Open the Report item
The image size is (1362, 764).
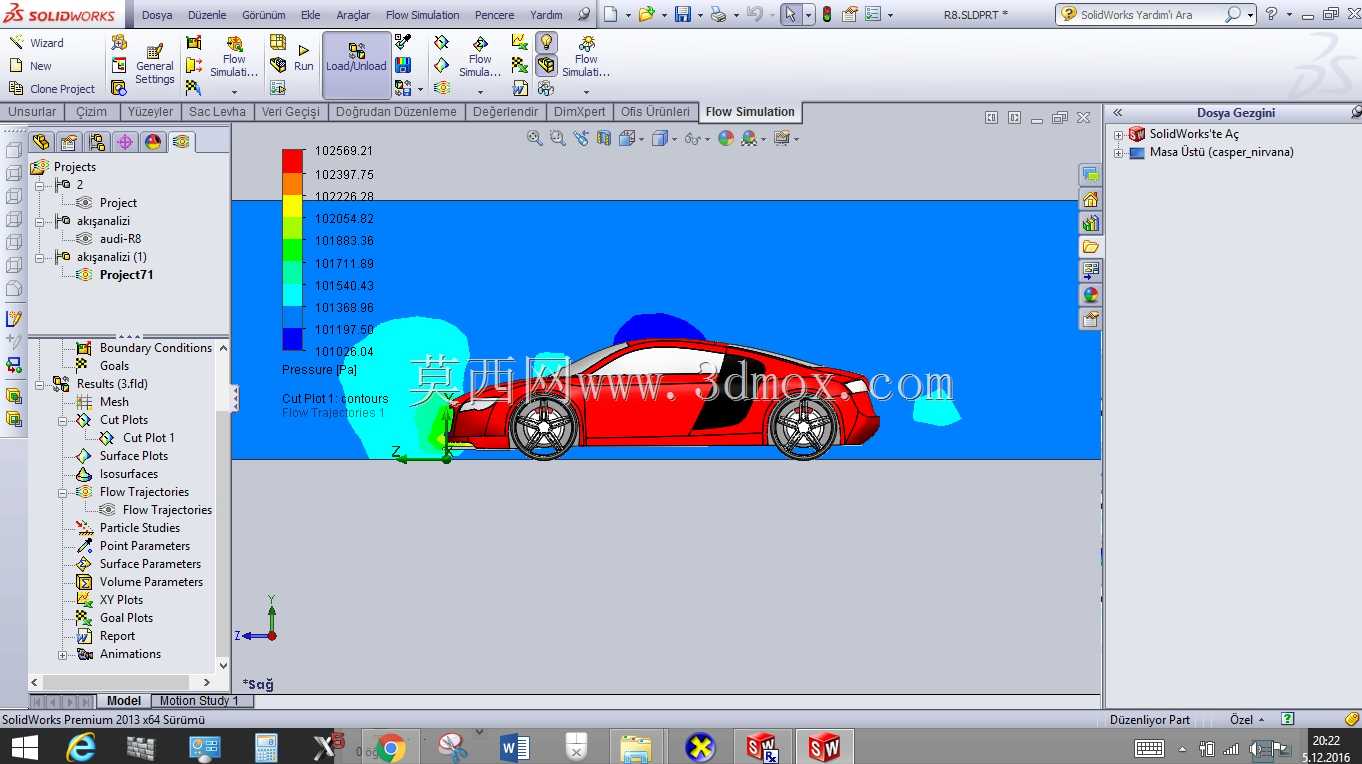[117, 636]
